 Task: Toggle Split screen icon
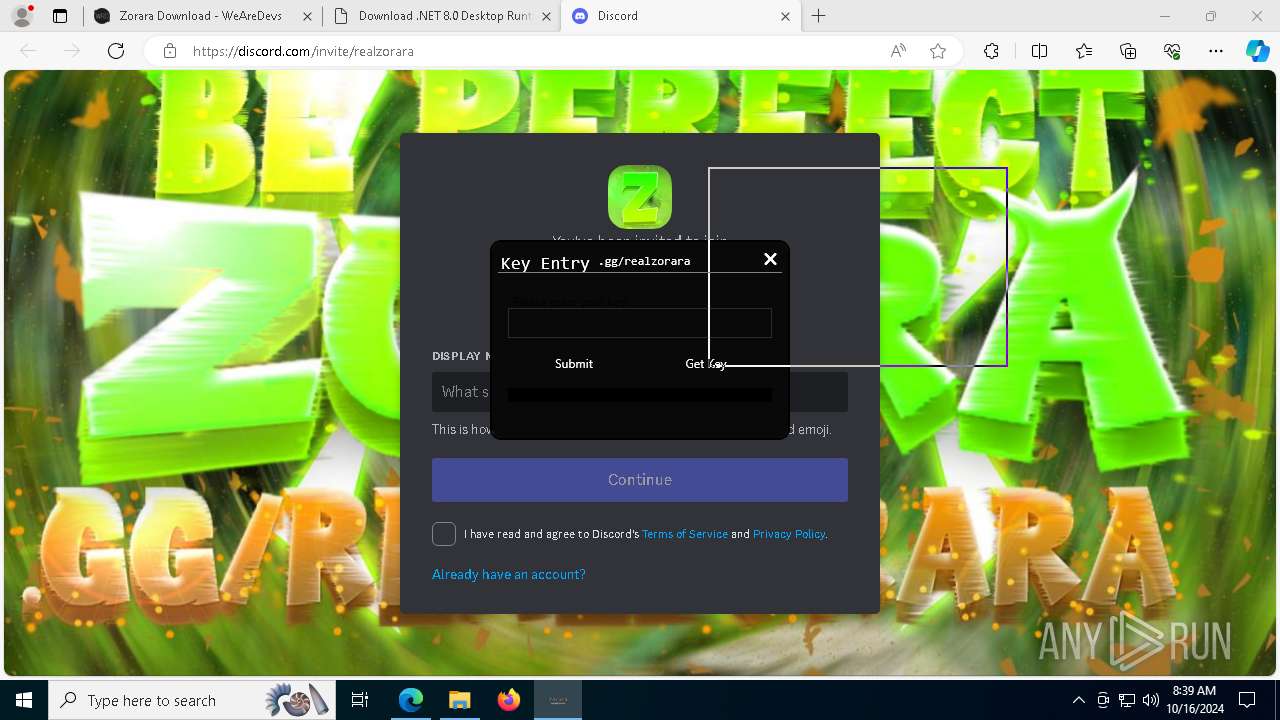coord(1039,51)
